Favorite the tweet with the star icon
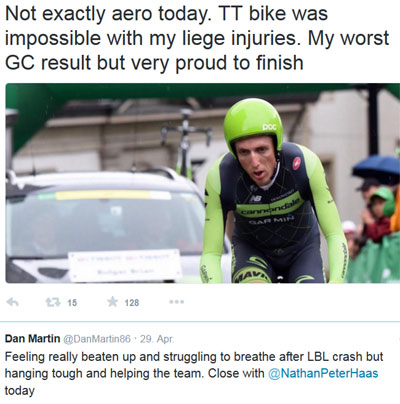The width and height of the screenshot is (400, 404). [x=113, y=302]
